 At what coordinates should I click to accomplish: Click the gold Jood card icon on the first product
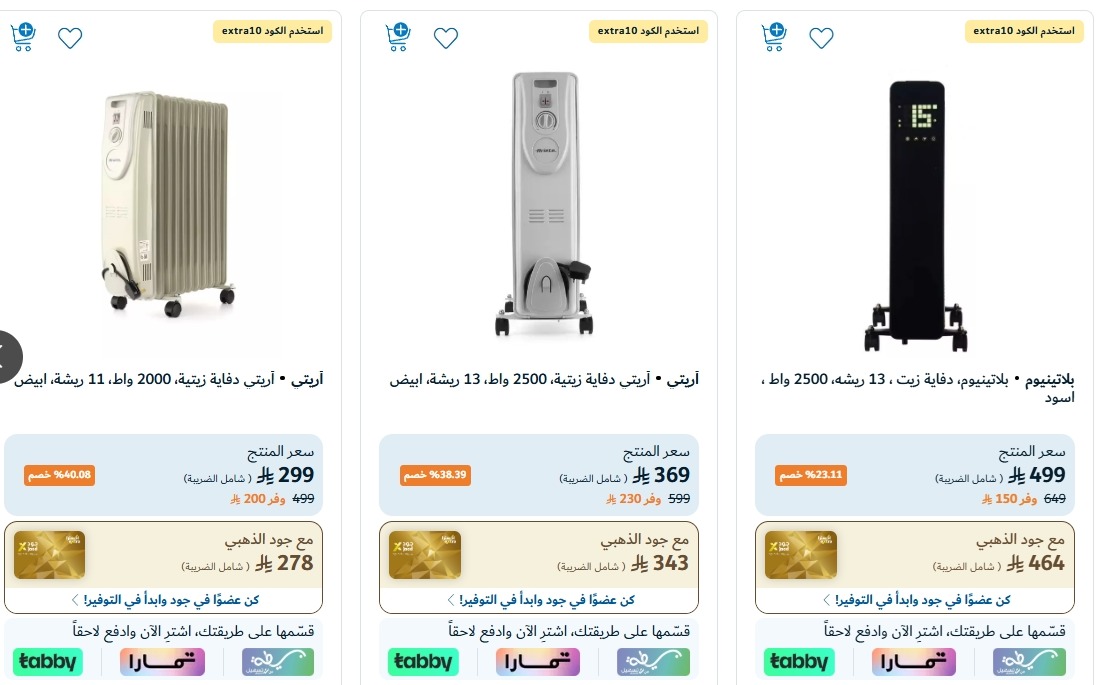click(x=49, y=552)
